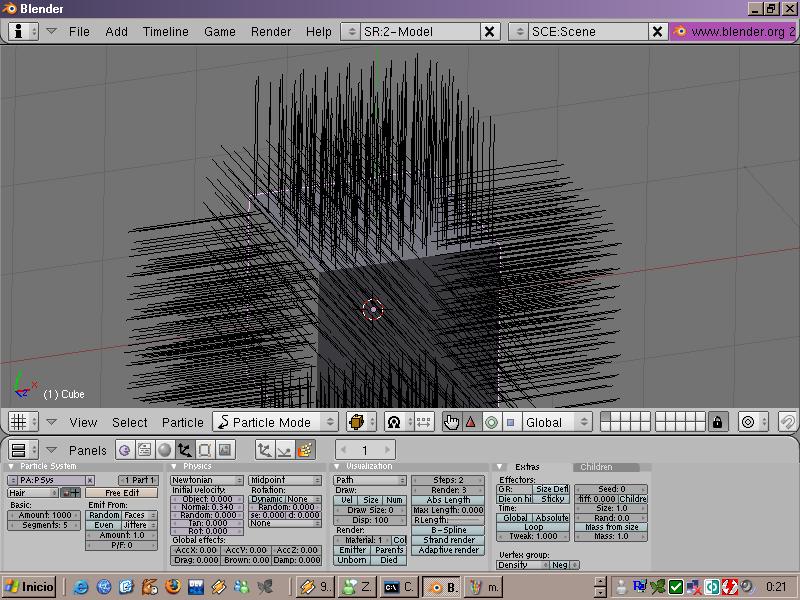The width and height of the screenshot is (800, 600).
Task: Click the Free Edit button
Action: click(121, 493)
